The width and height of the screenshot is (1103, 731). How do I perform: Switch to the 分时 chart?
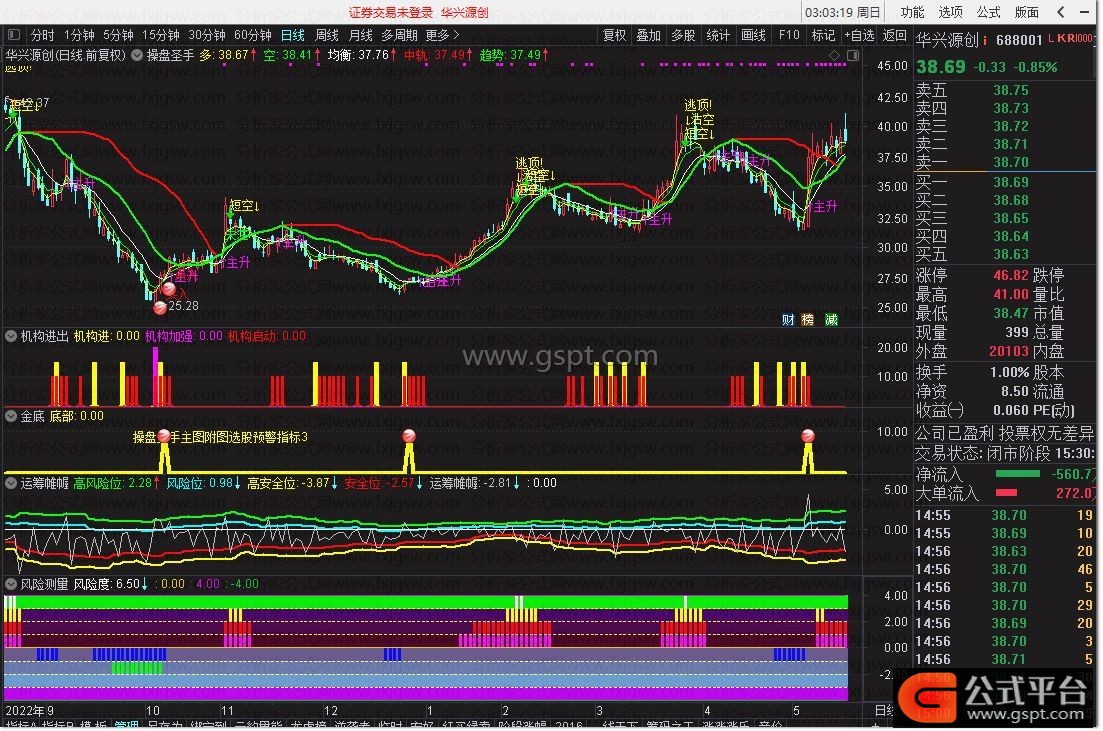click(x=43, y=34)
